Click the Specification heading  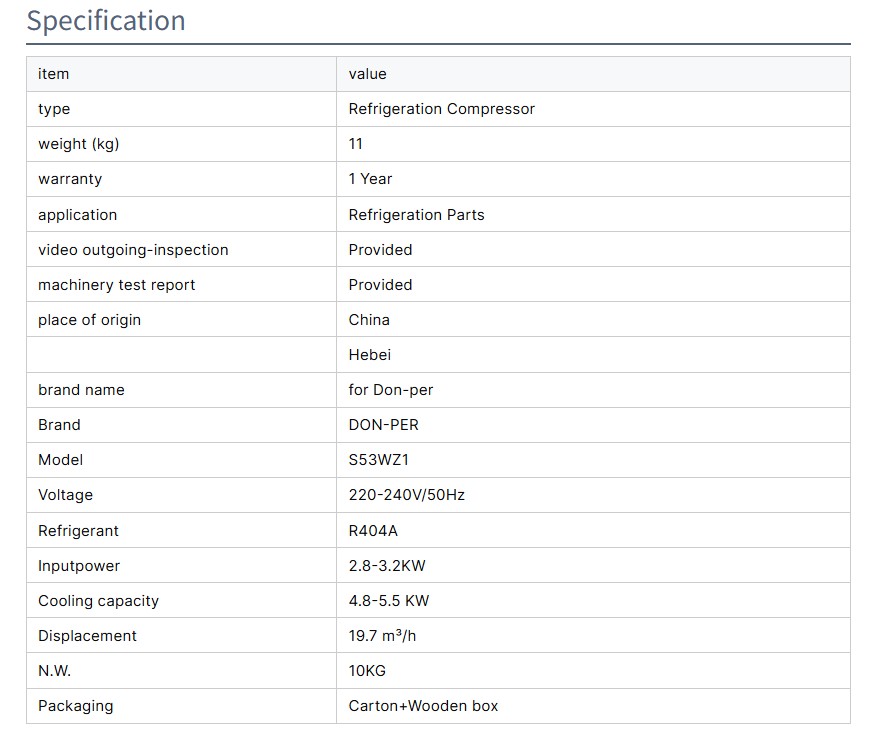click(x=106, y=21)
